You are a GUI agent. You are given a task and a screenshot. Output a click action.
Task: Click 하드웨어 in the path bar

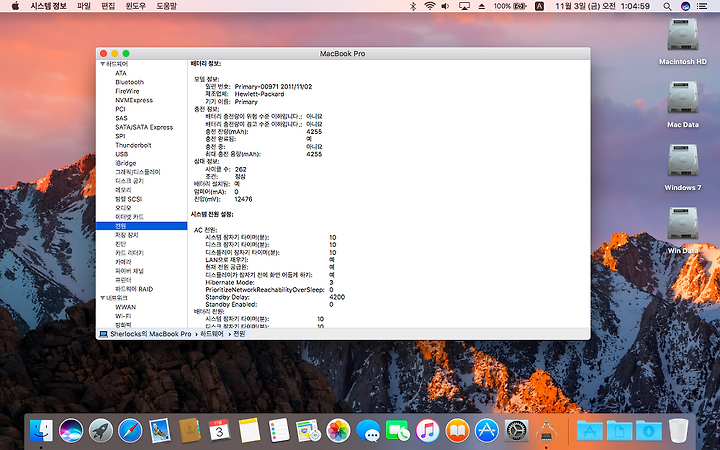(212, 334)
